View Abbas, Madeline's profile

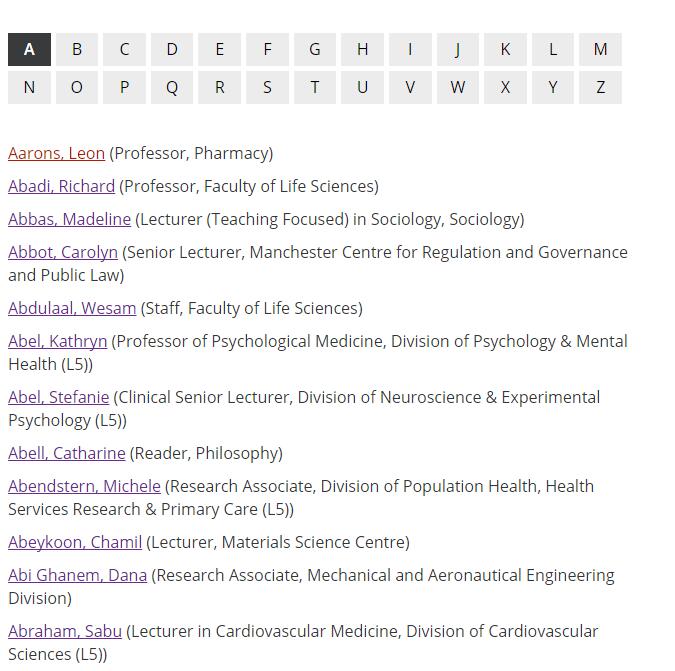coord(69,219)
